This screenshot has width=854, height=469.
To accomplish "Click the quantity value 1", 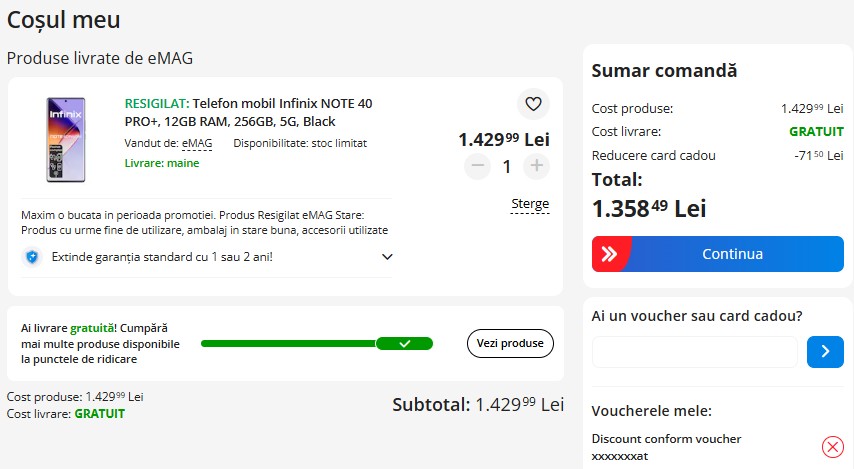I will (x=507, y=166).
